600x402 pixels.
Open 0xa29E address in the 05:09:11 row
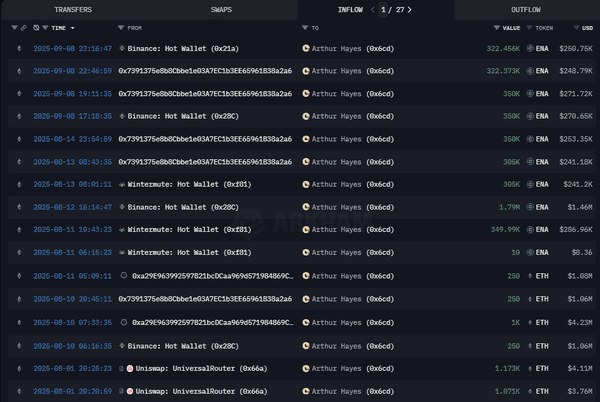pyautogui.click(x=212, y=275)
